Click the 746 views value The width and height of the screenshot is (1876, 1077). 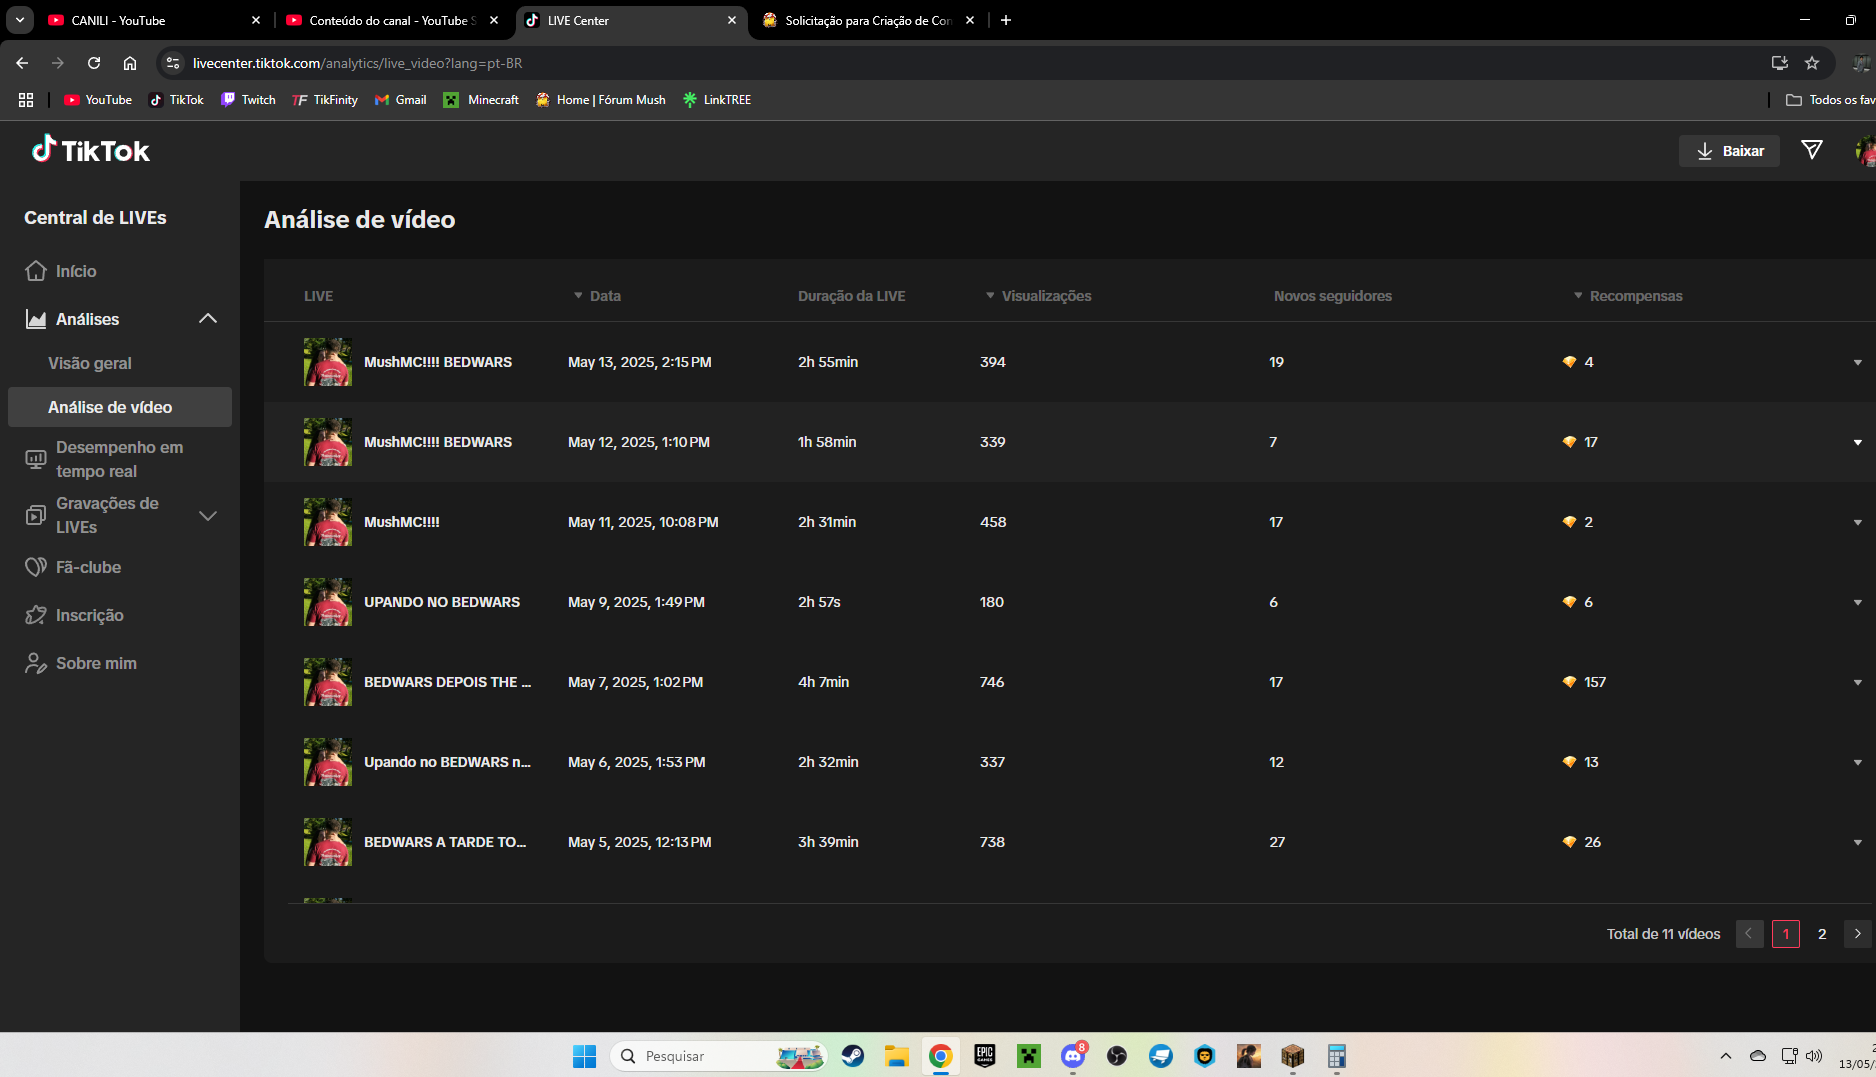tap(992, 682)
